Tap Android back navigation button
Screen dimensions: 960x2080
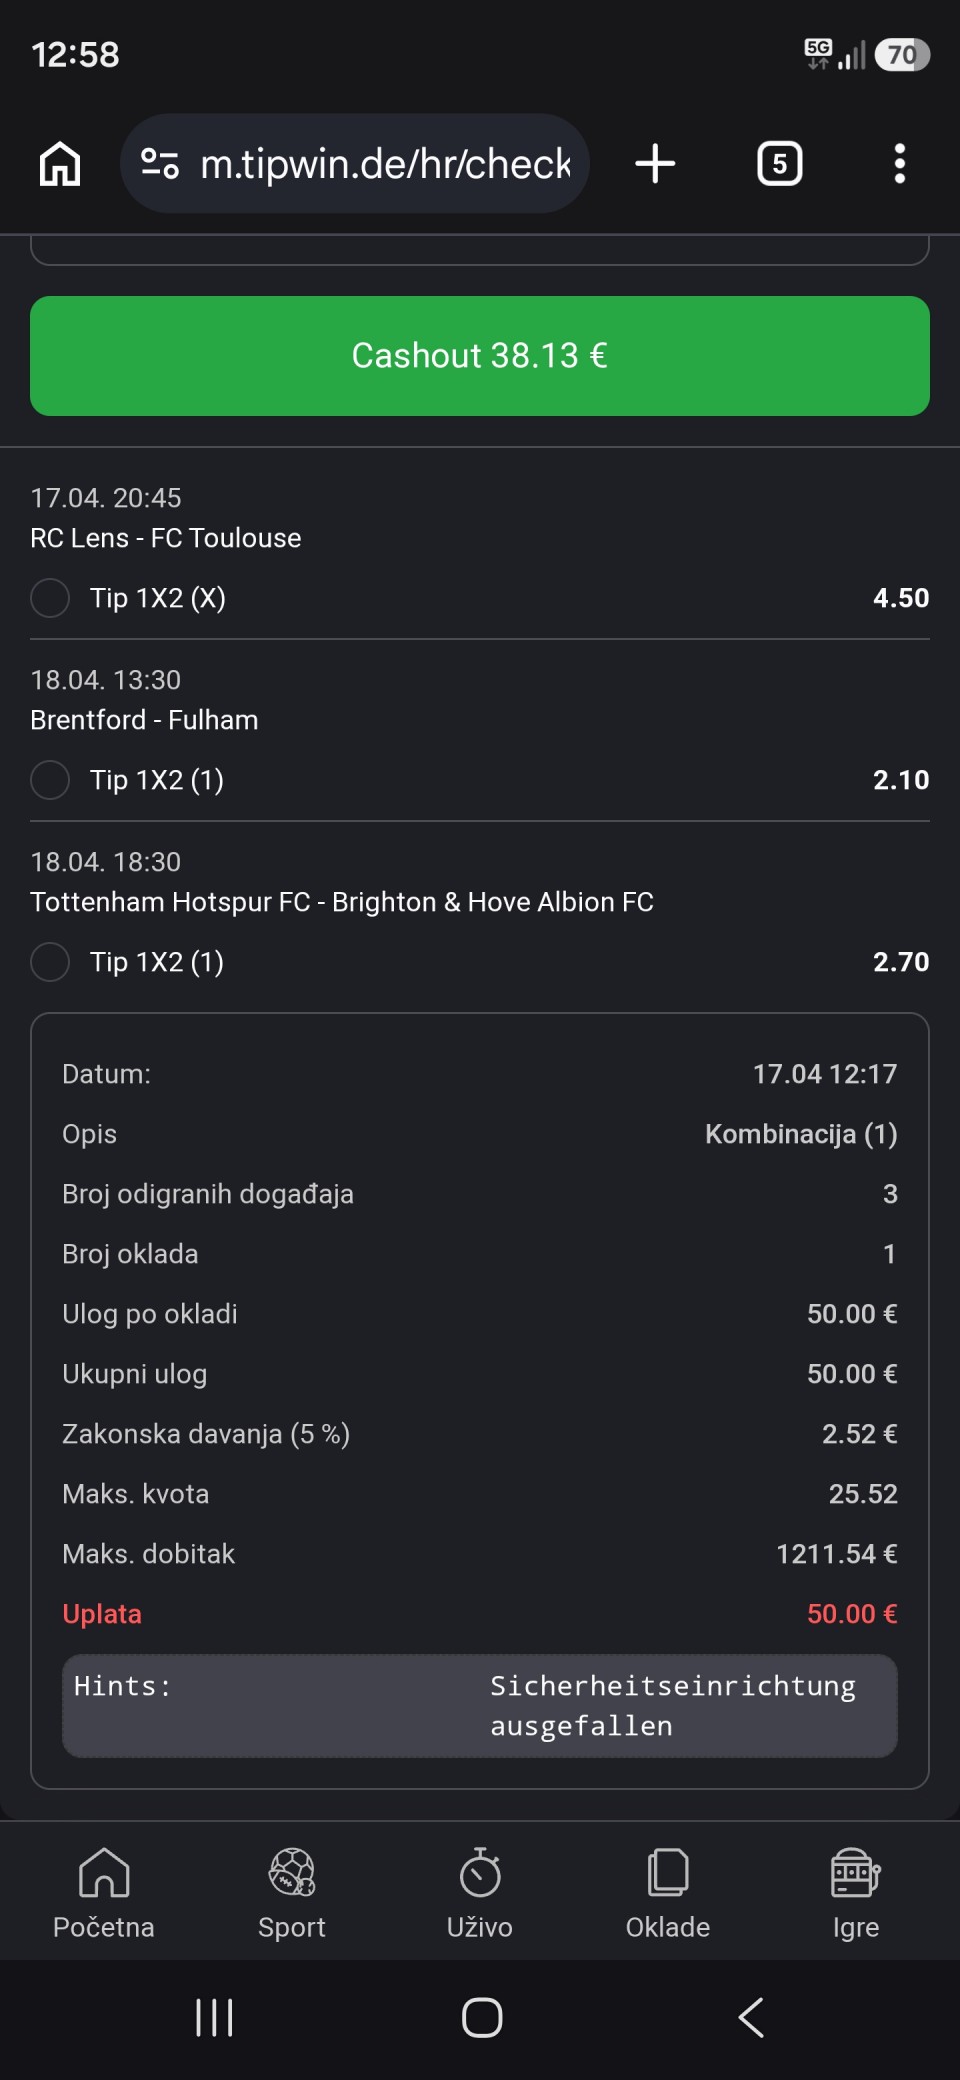click(751, 2017)
